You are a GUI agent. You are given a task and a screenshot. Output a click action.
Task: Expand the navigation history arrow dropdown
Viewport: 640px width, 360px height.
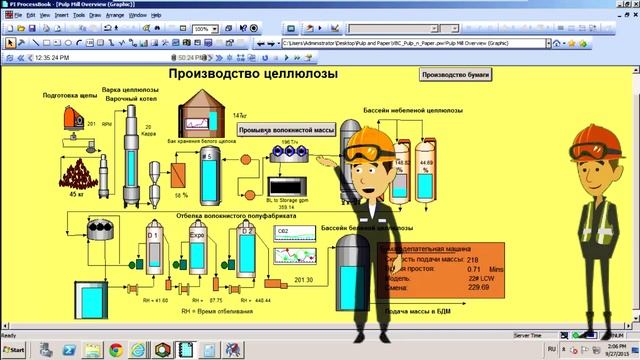279,43
